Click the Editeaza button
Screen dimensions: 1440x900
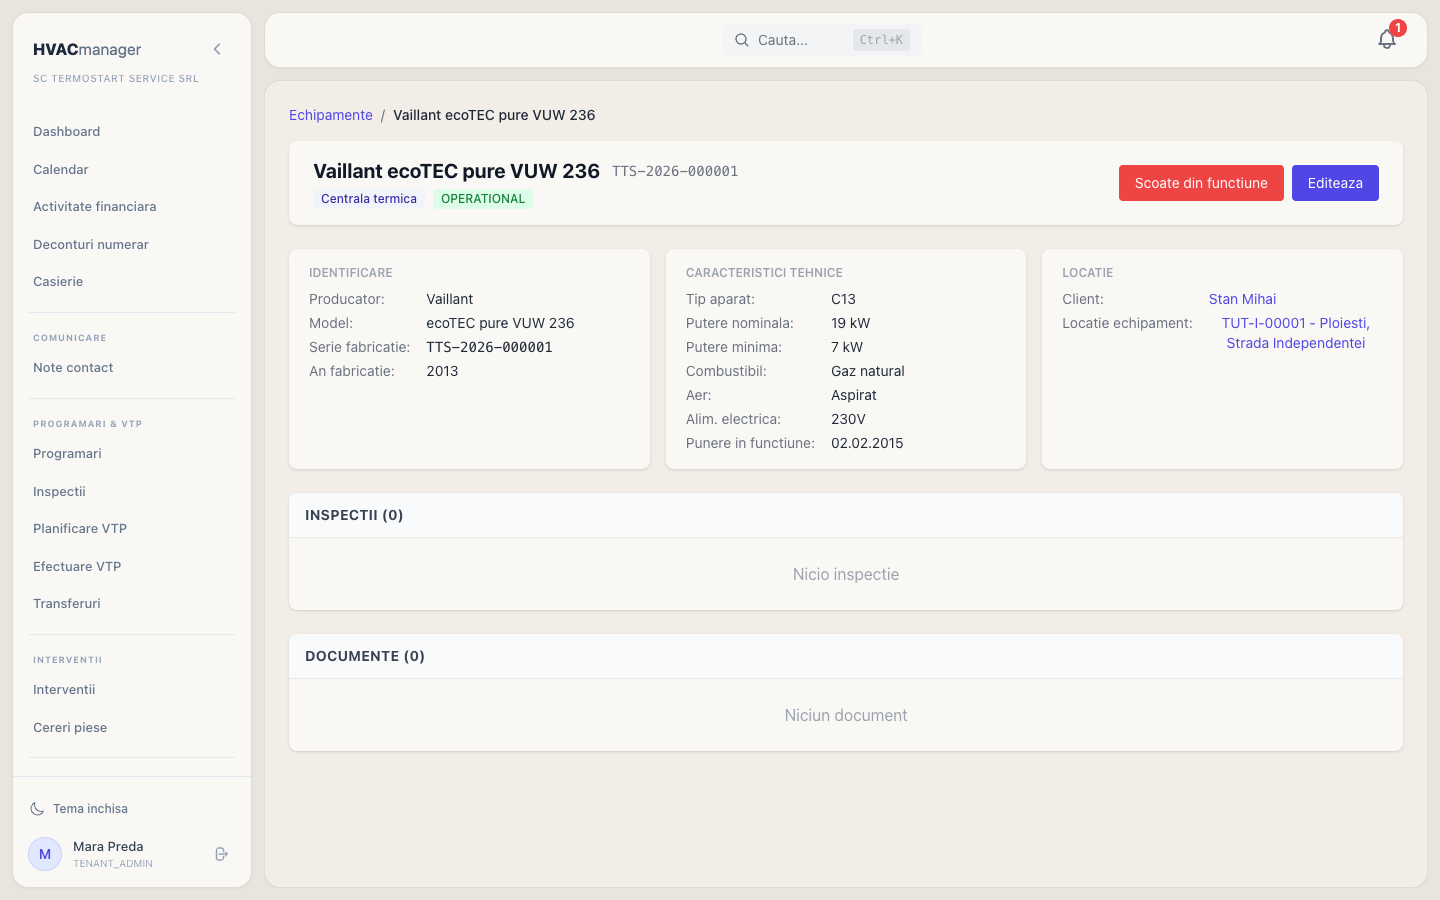[x=1335, y=183]
